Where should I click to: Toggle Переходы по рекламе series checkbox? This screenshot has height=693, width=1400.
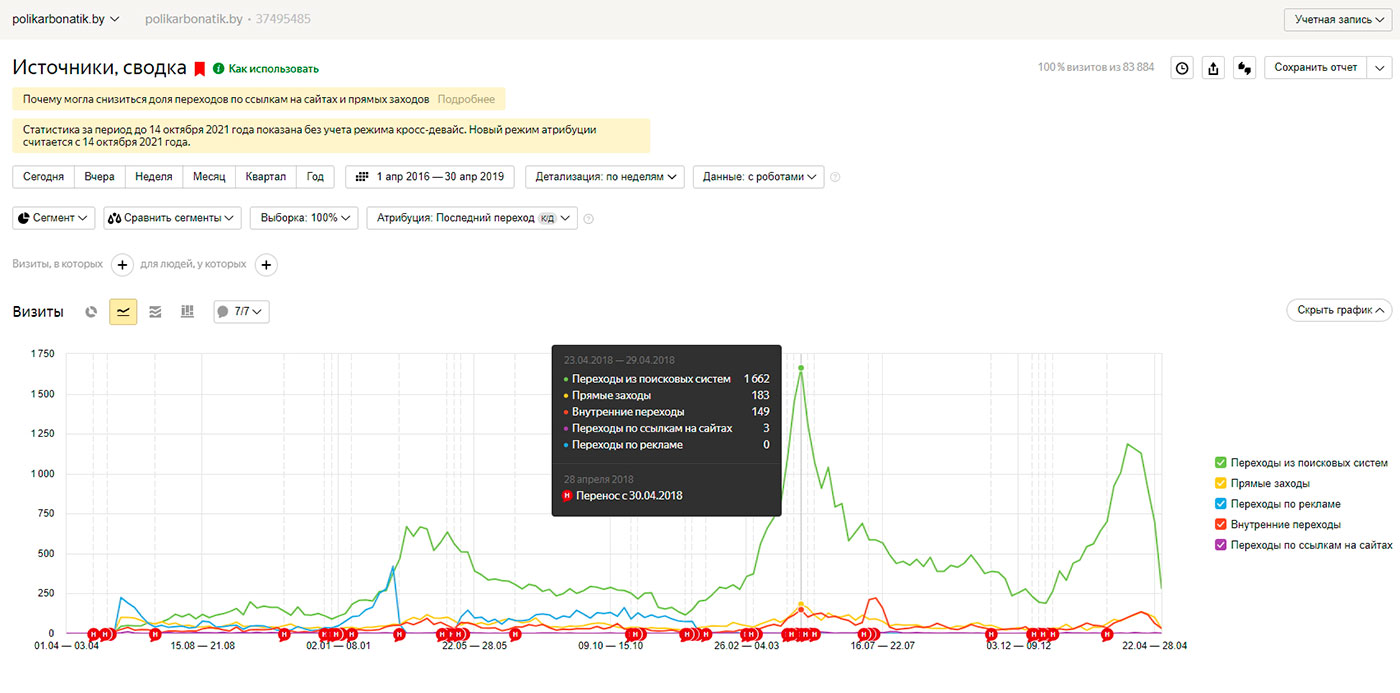pos(1220,504)
